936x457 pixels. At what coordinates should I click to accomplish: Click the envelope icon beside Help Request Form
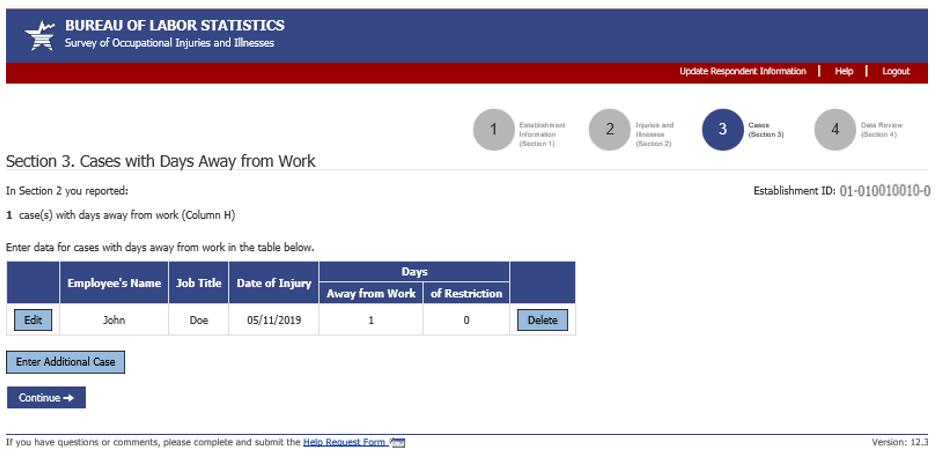pyautogui.click(x=398, y=442)
